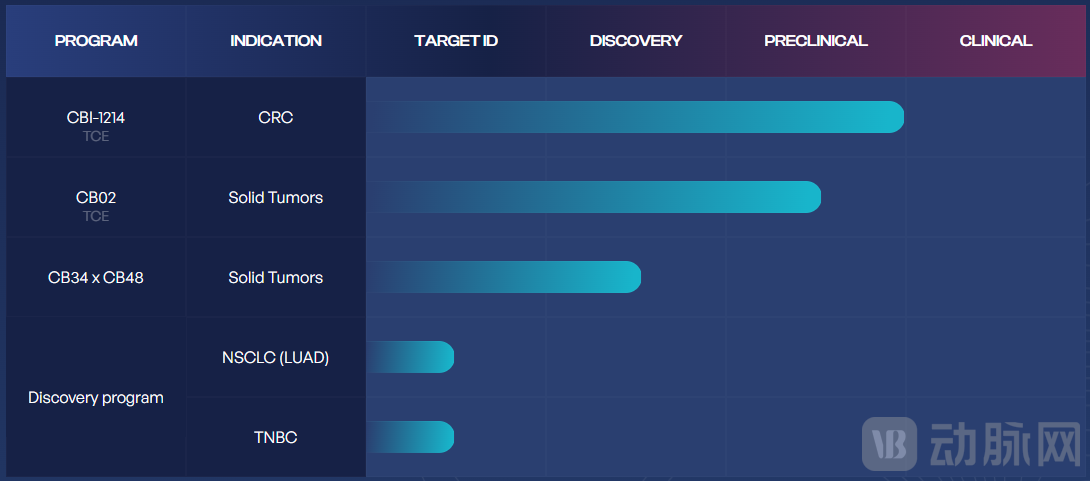Open the CBI-1214 program name

[x=96, y=118]
